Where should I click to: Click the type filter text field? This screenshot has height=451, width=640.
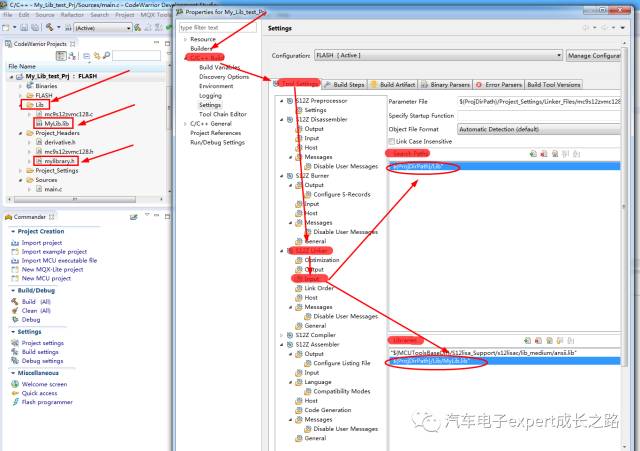pos(218,27)
